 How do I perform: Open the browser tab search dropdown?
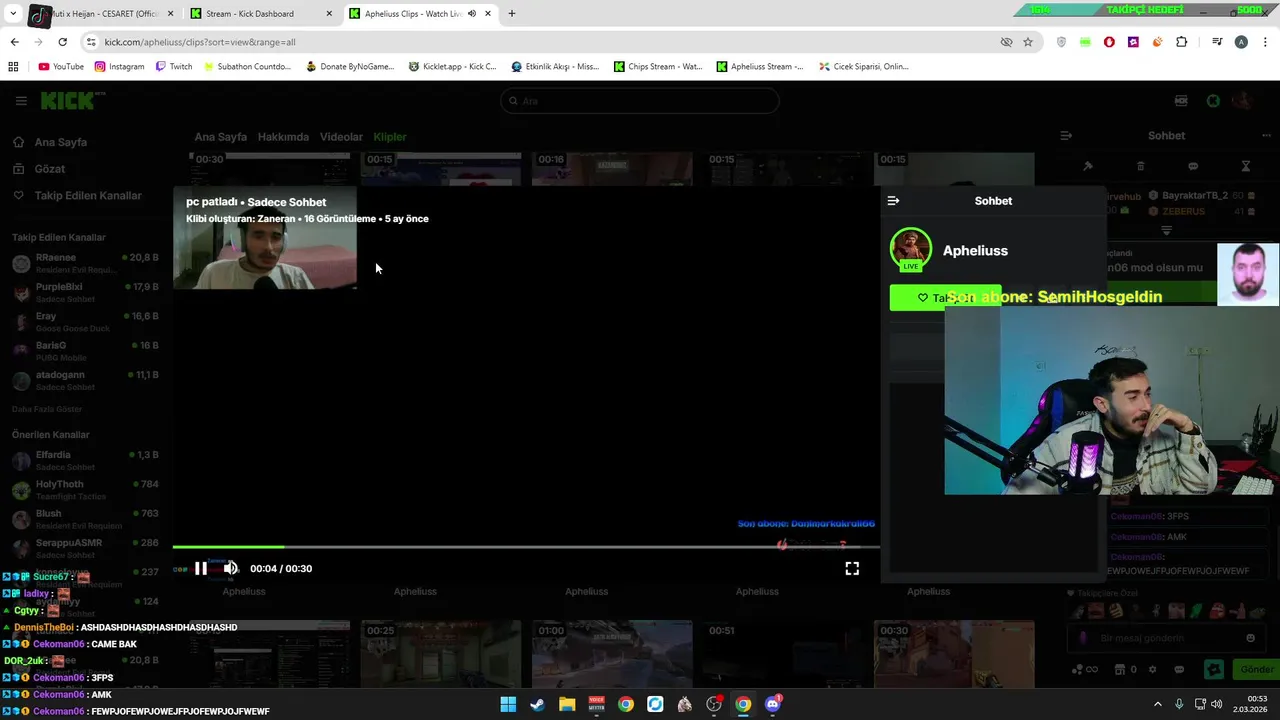(x=13, y=14)
